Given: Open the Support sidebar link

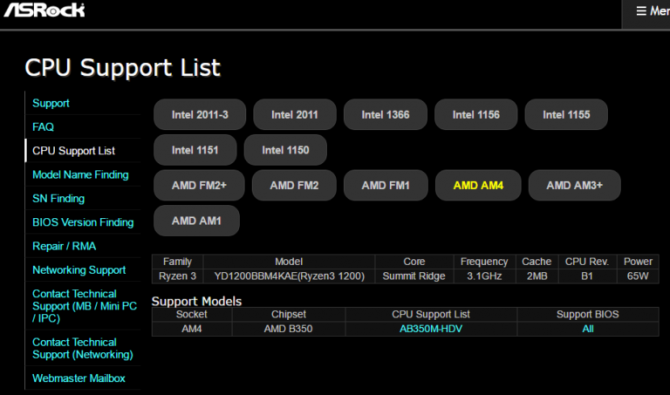Looking at the screenshot, I should (x=51, y=103).
